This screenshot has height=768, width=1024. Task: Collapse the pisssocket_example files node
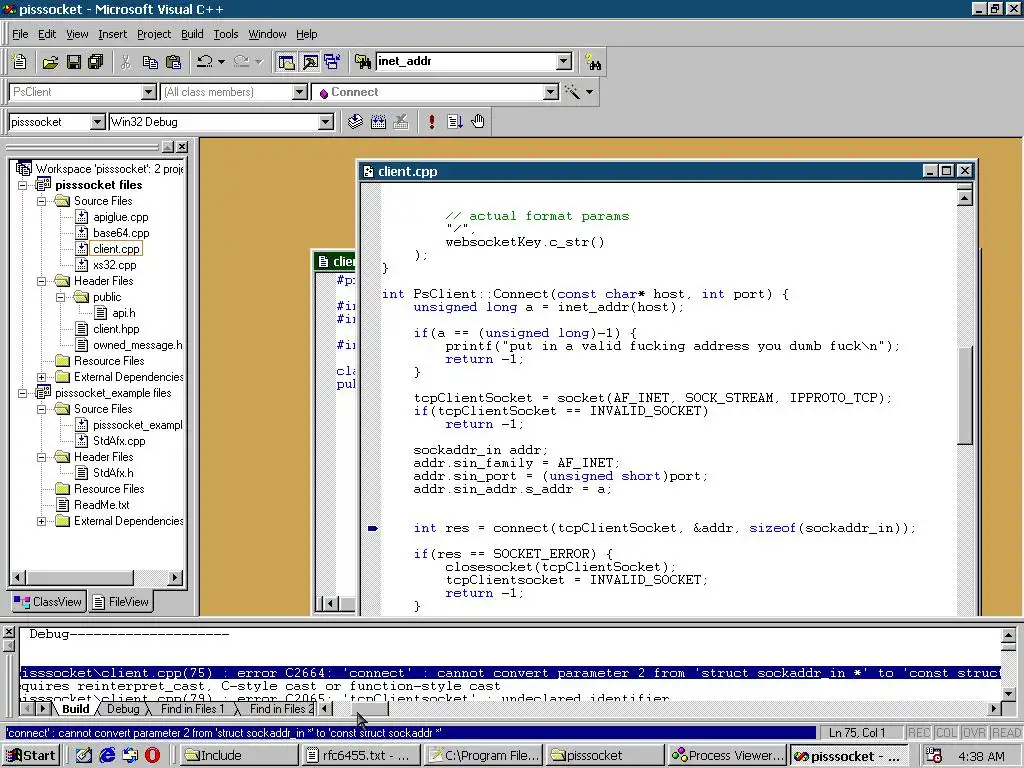pos(22,393)
